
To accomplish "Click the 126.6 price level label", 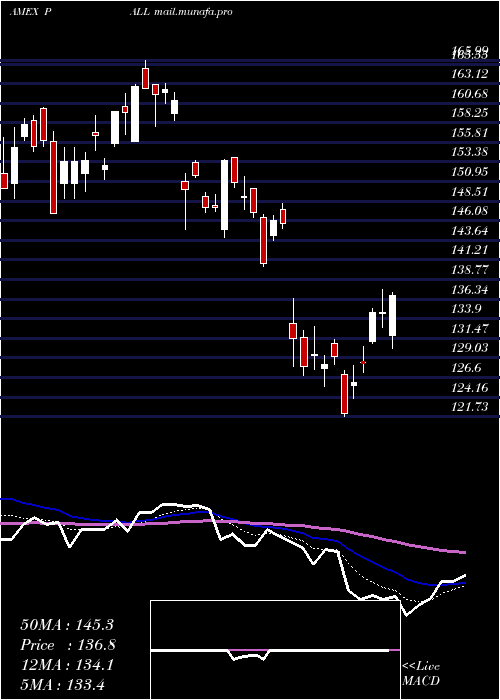I will click(467, 367).
